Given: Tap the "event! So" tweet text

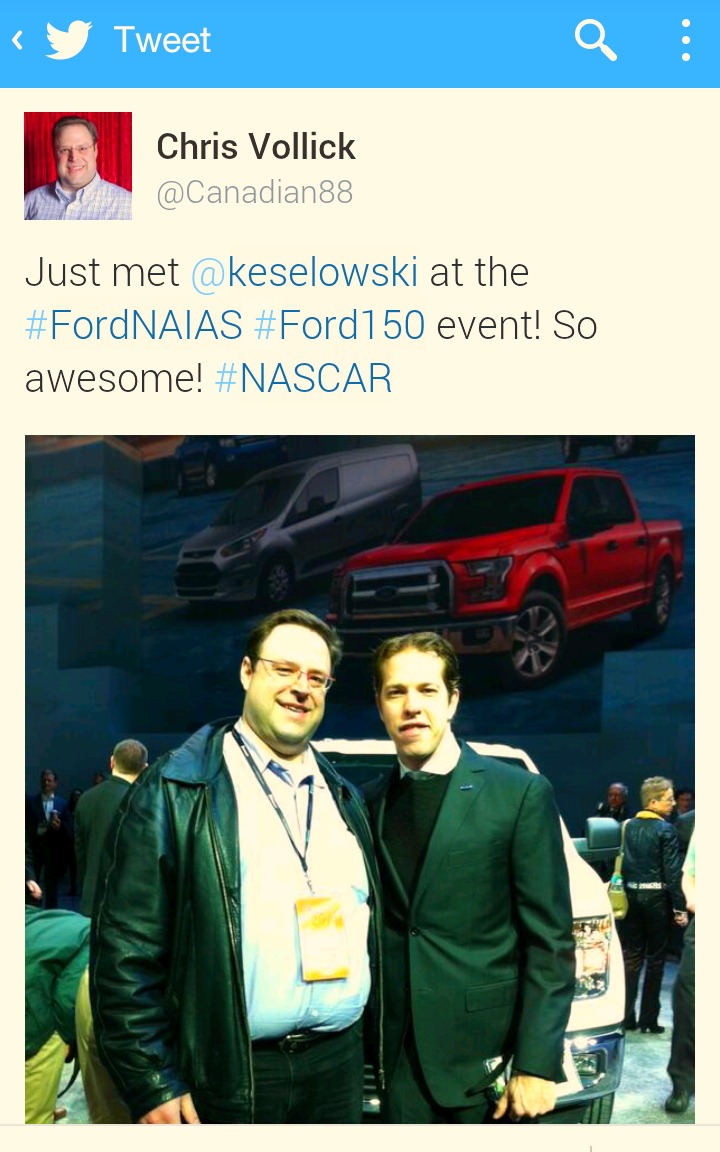Looking at the screenshot, I should (517, 325).
